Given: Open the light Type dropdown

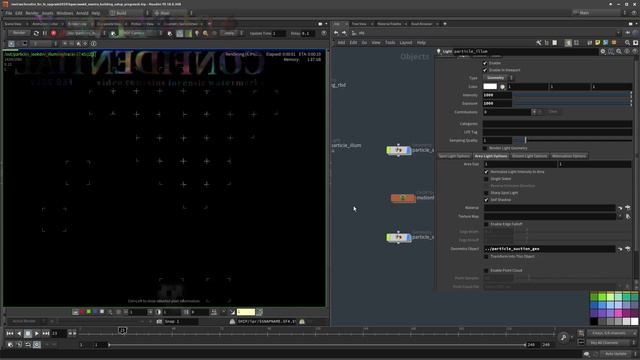Looking at the screenshot, I should pos(498,78).
